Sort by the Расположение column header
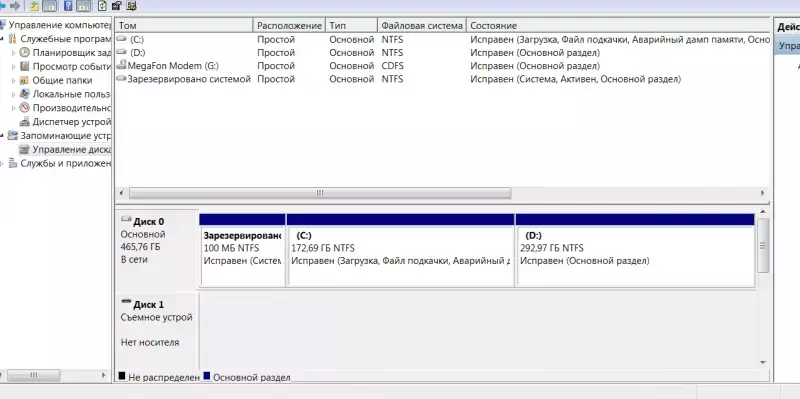The image size is (800, 399). pyautogui.click(x=289, y=26)
